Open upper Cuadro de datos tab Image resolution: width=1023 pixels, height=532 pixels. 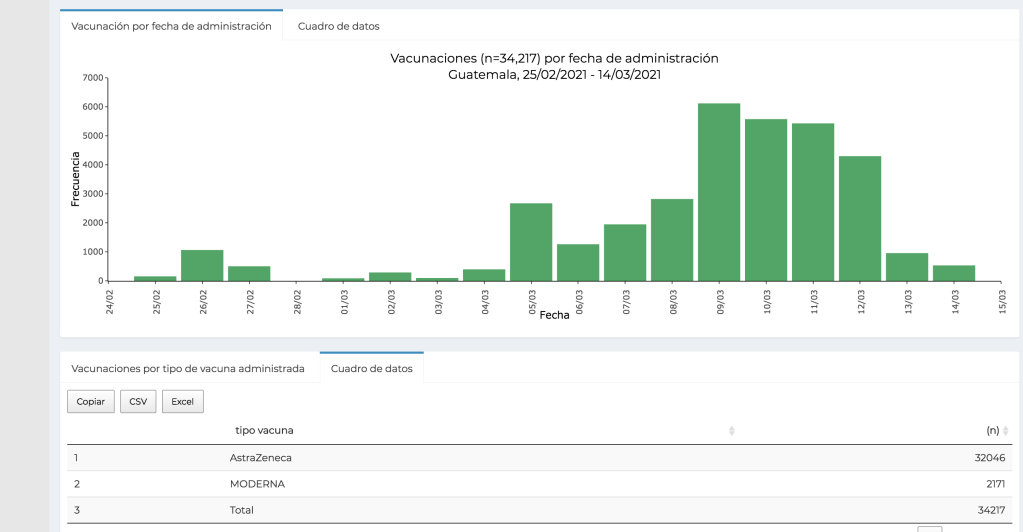point(338,26)
